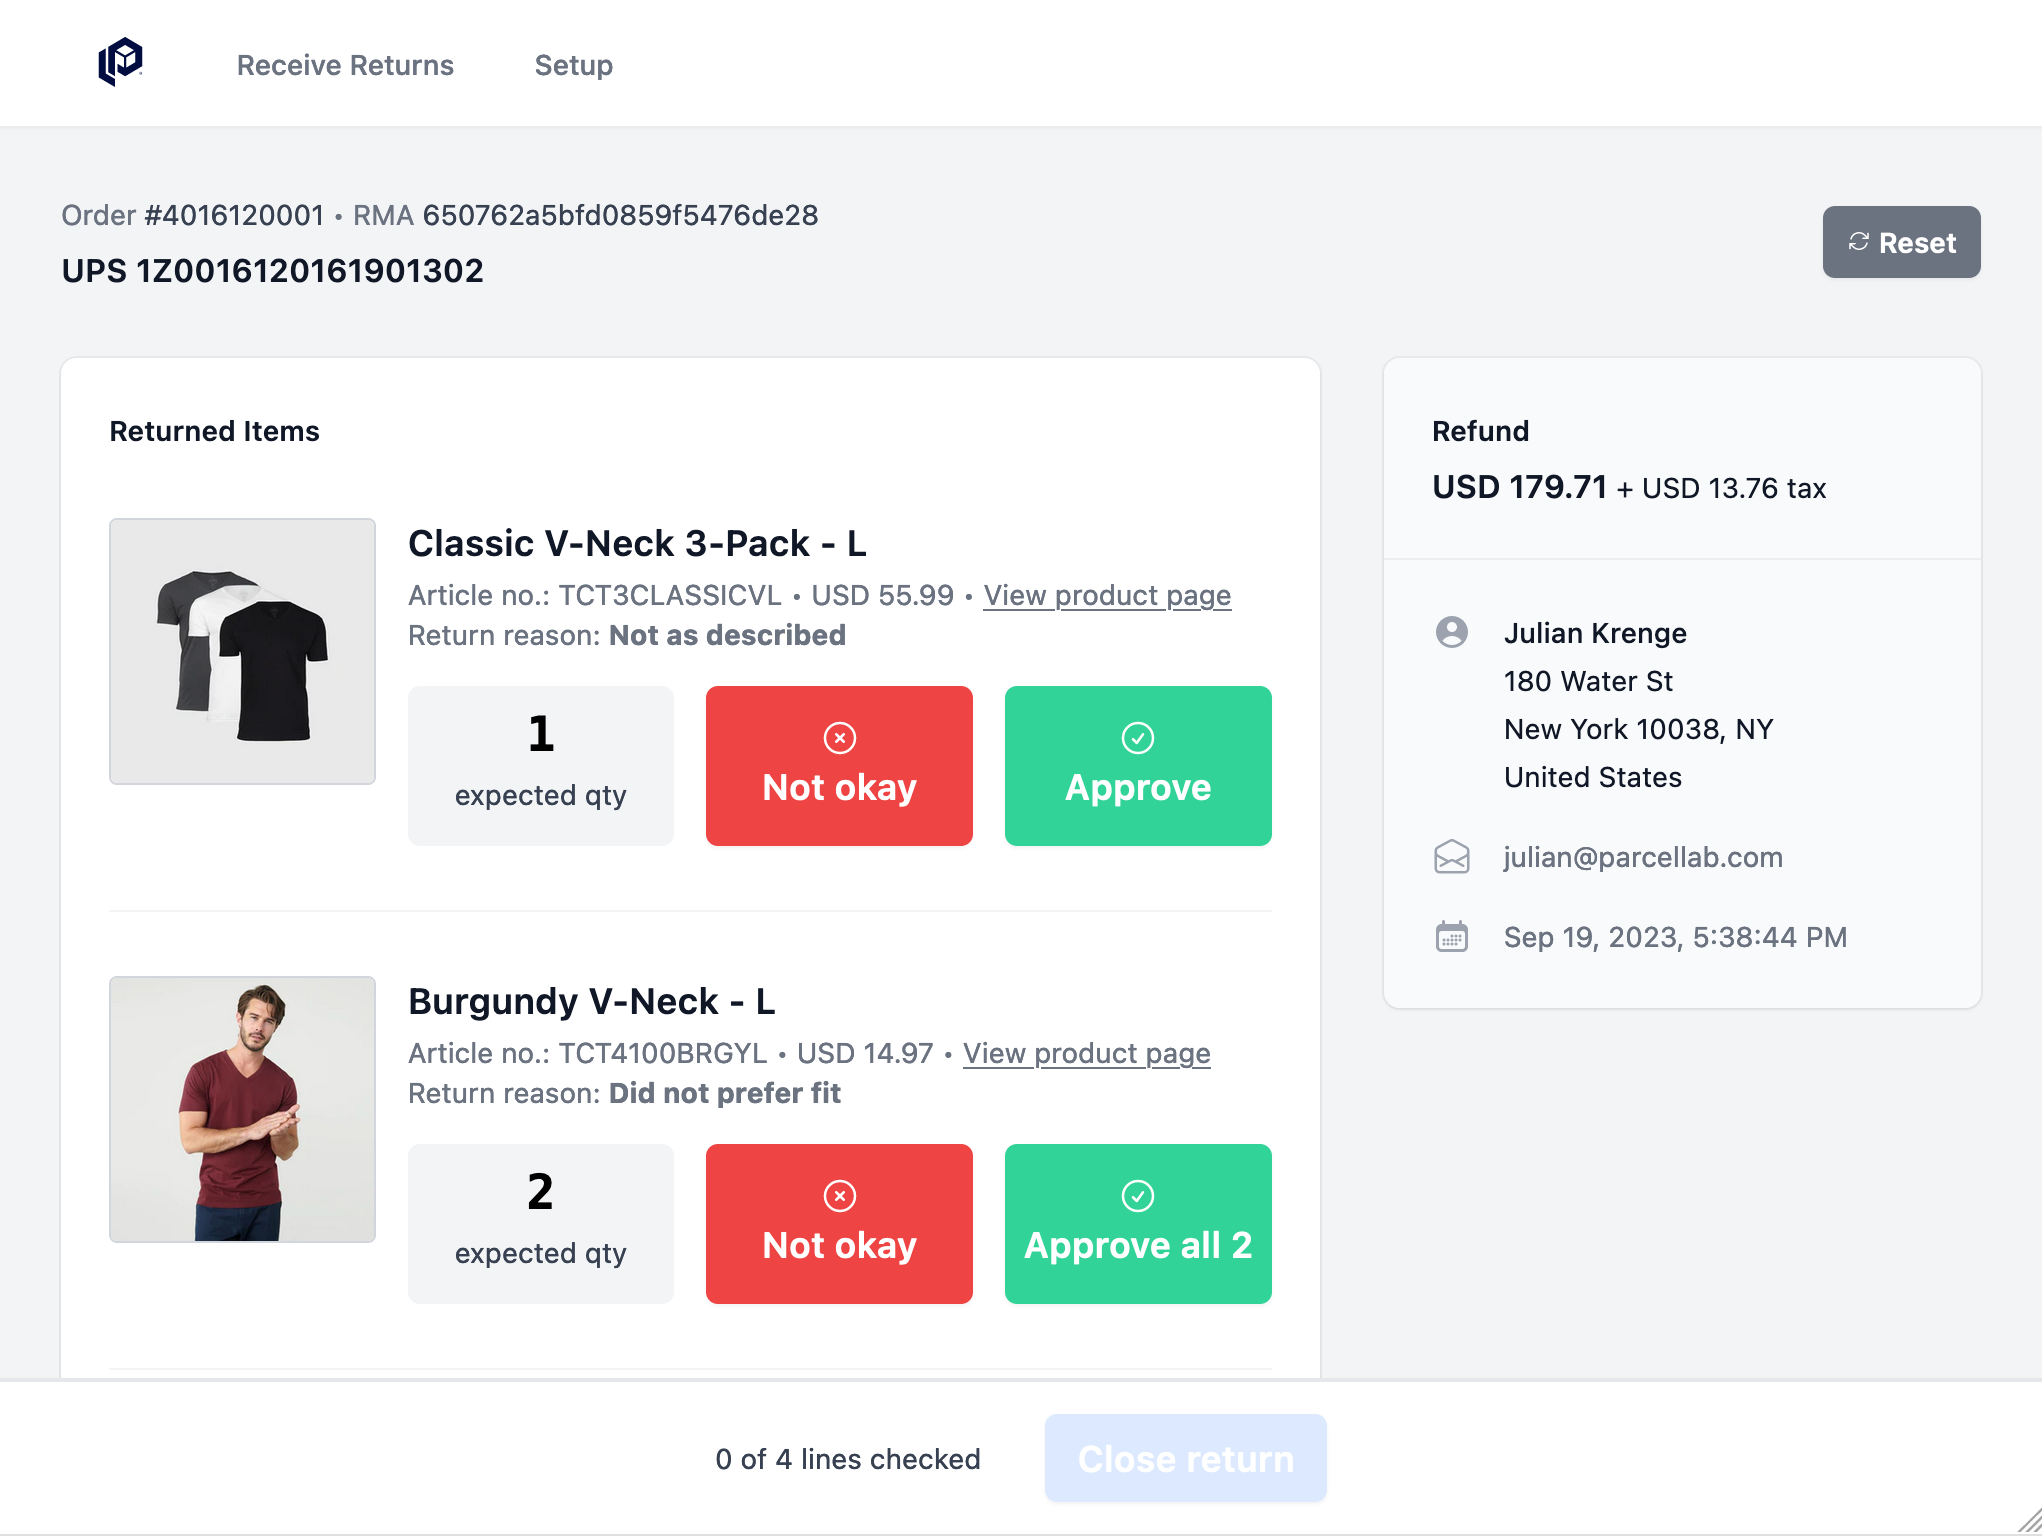The width and height of the screenshot is (2042, 1536).
Task: Click the circled X icon on Burgundy V-Neck line
Action: click(838, 1195)
